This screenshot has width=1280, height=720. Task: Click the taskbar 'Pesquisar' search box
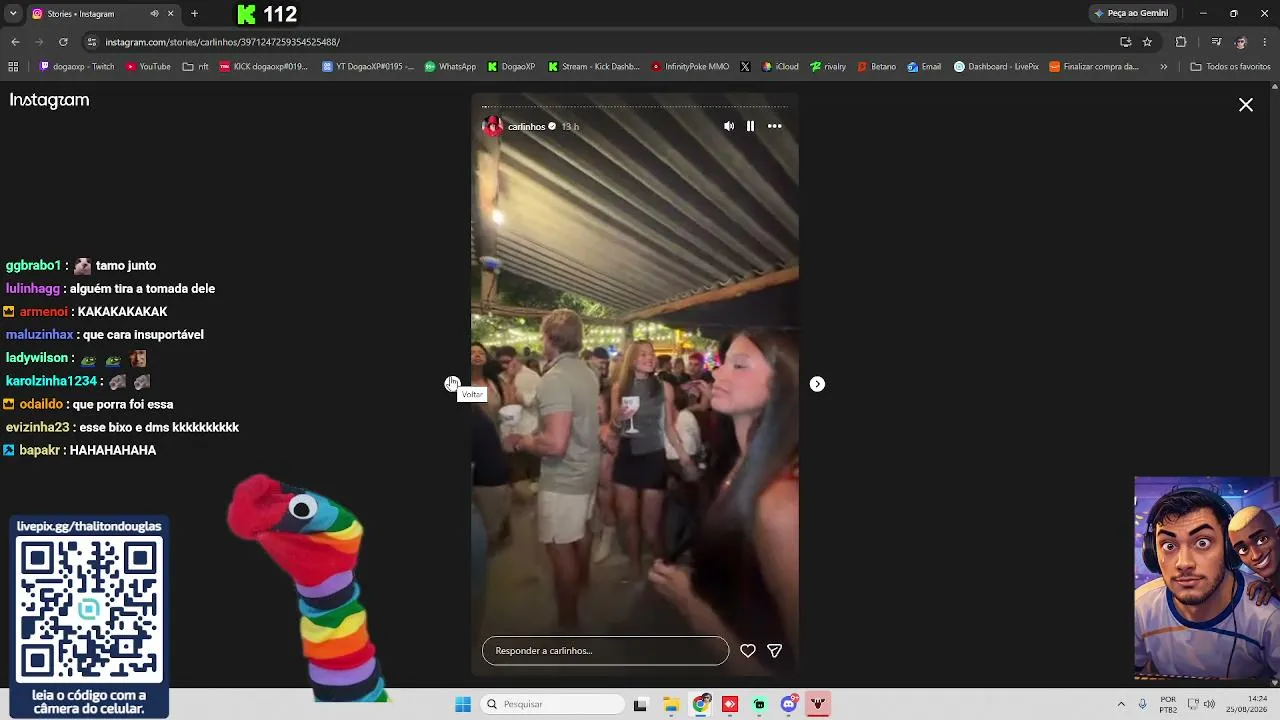(x=553, y=704)
